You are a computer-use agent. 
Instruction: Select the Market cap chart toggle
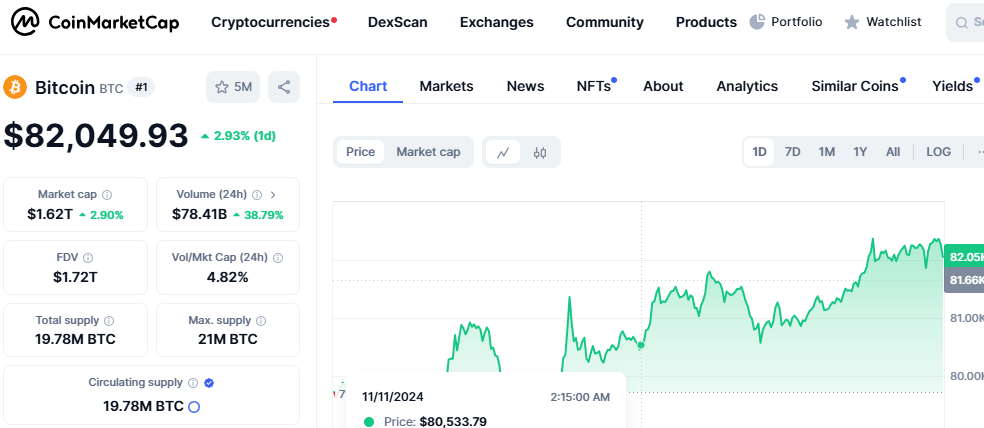click(x=428, y=152)
